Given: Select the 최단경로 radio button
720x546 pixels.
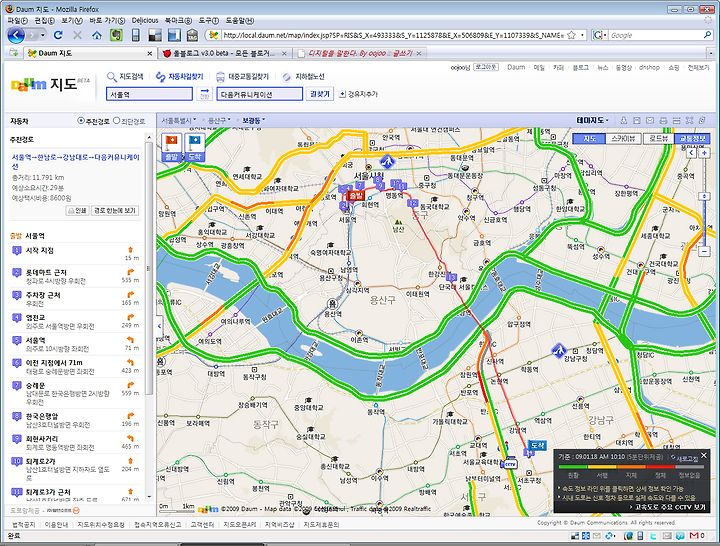Looking at the screenshot, I should [x=116, y=121].
